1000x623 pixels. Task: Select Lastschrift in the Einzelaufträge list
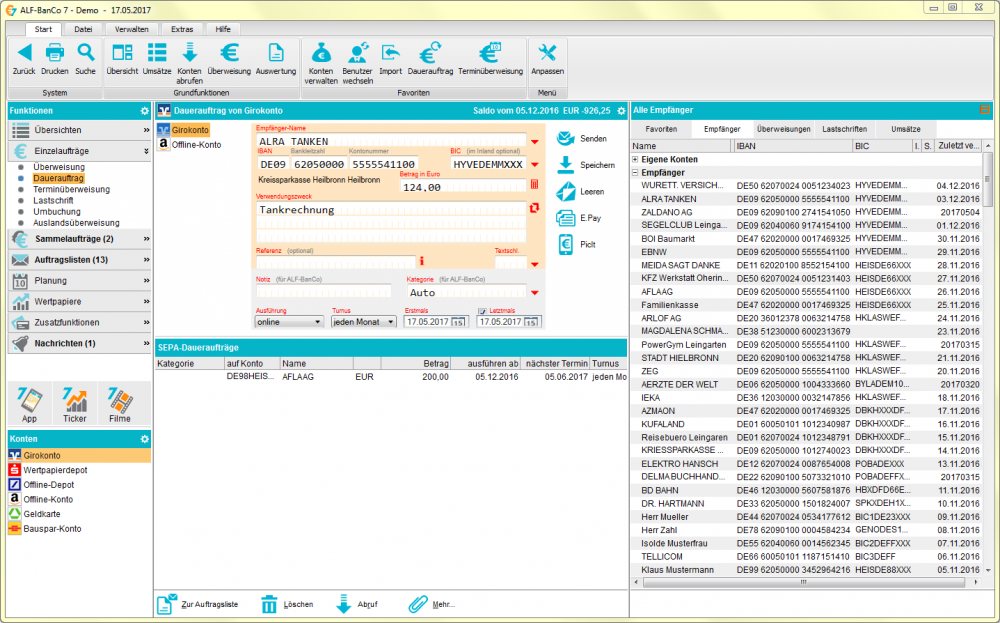point(53,200)
